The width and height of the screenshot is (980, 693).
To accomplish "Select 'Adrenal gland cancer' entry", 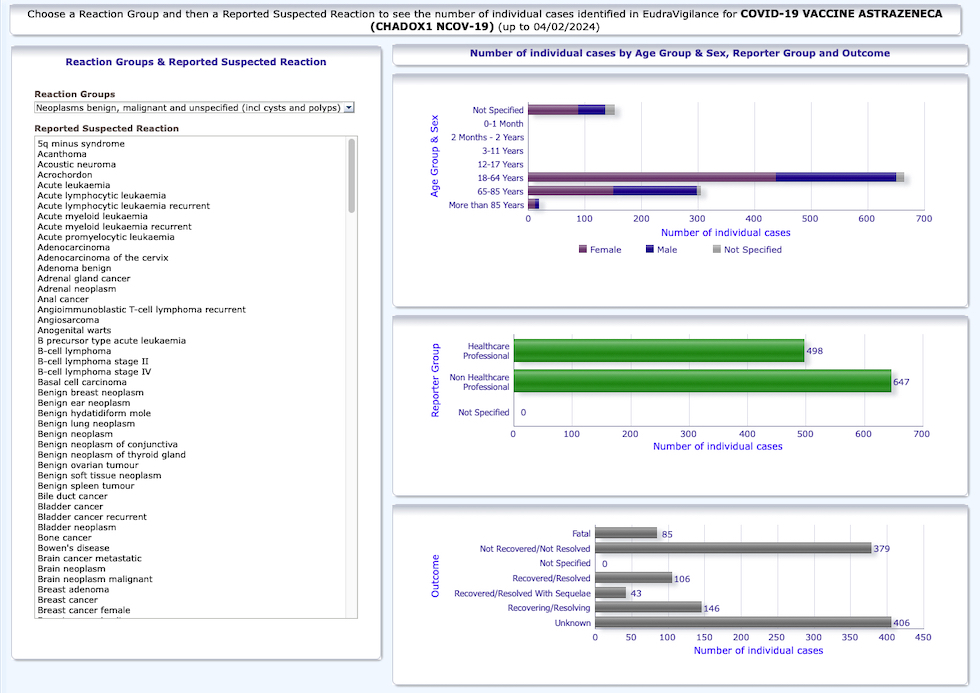I will (x=84, y=279).
